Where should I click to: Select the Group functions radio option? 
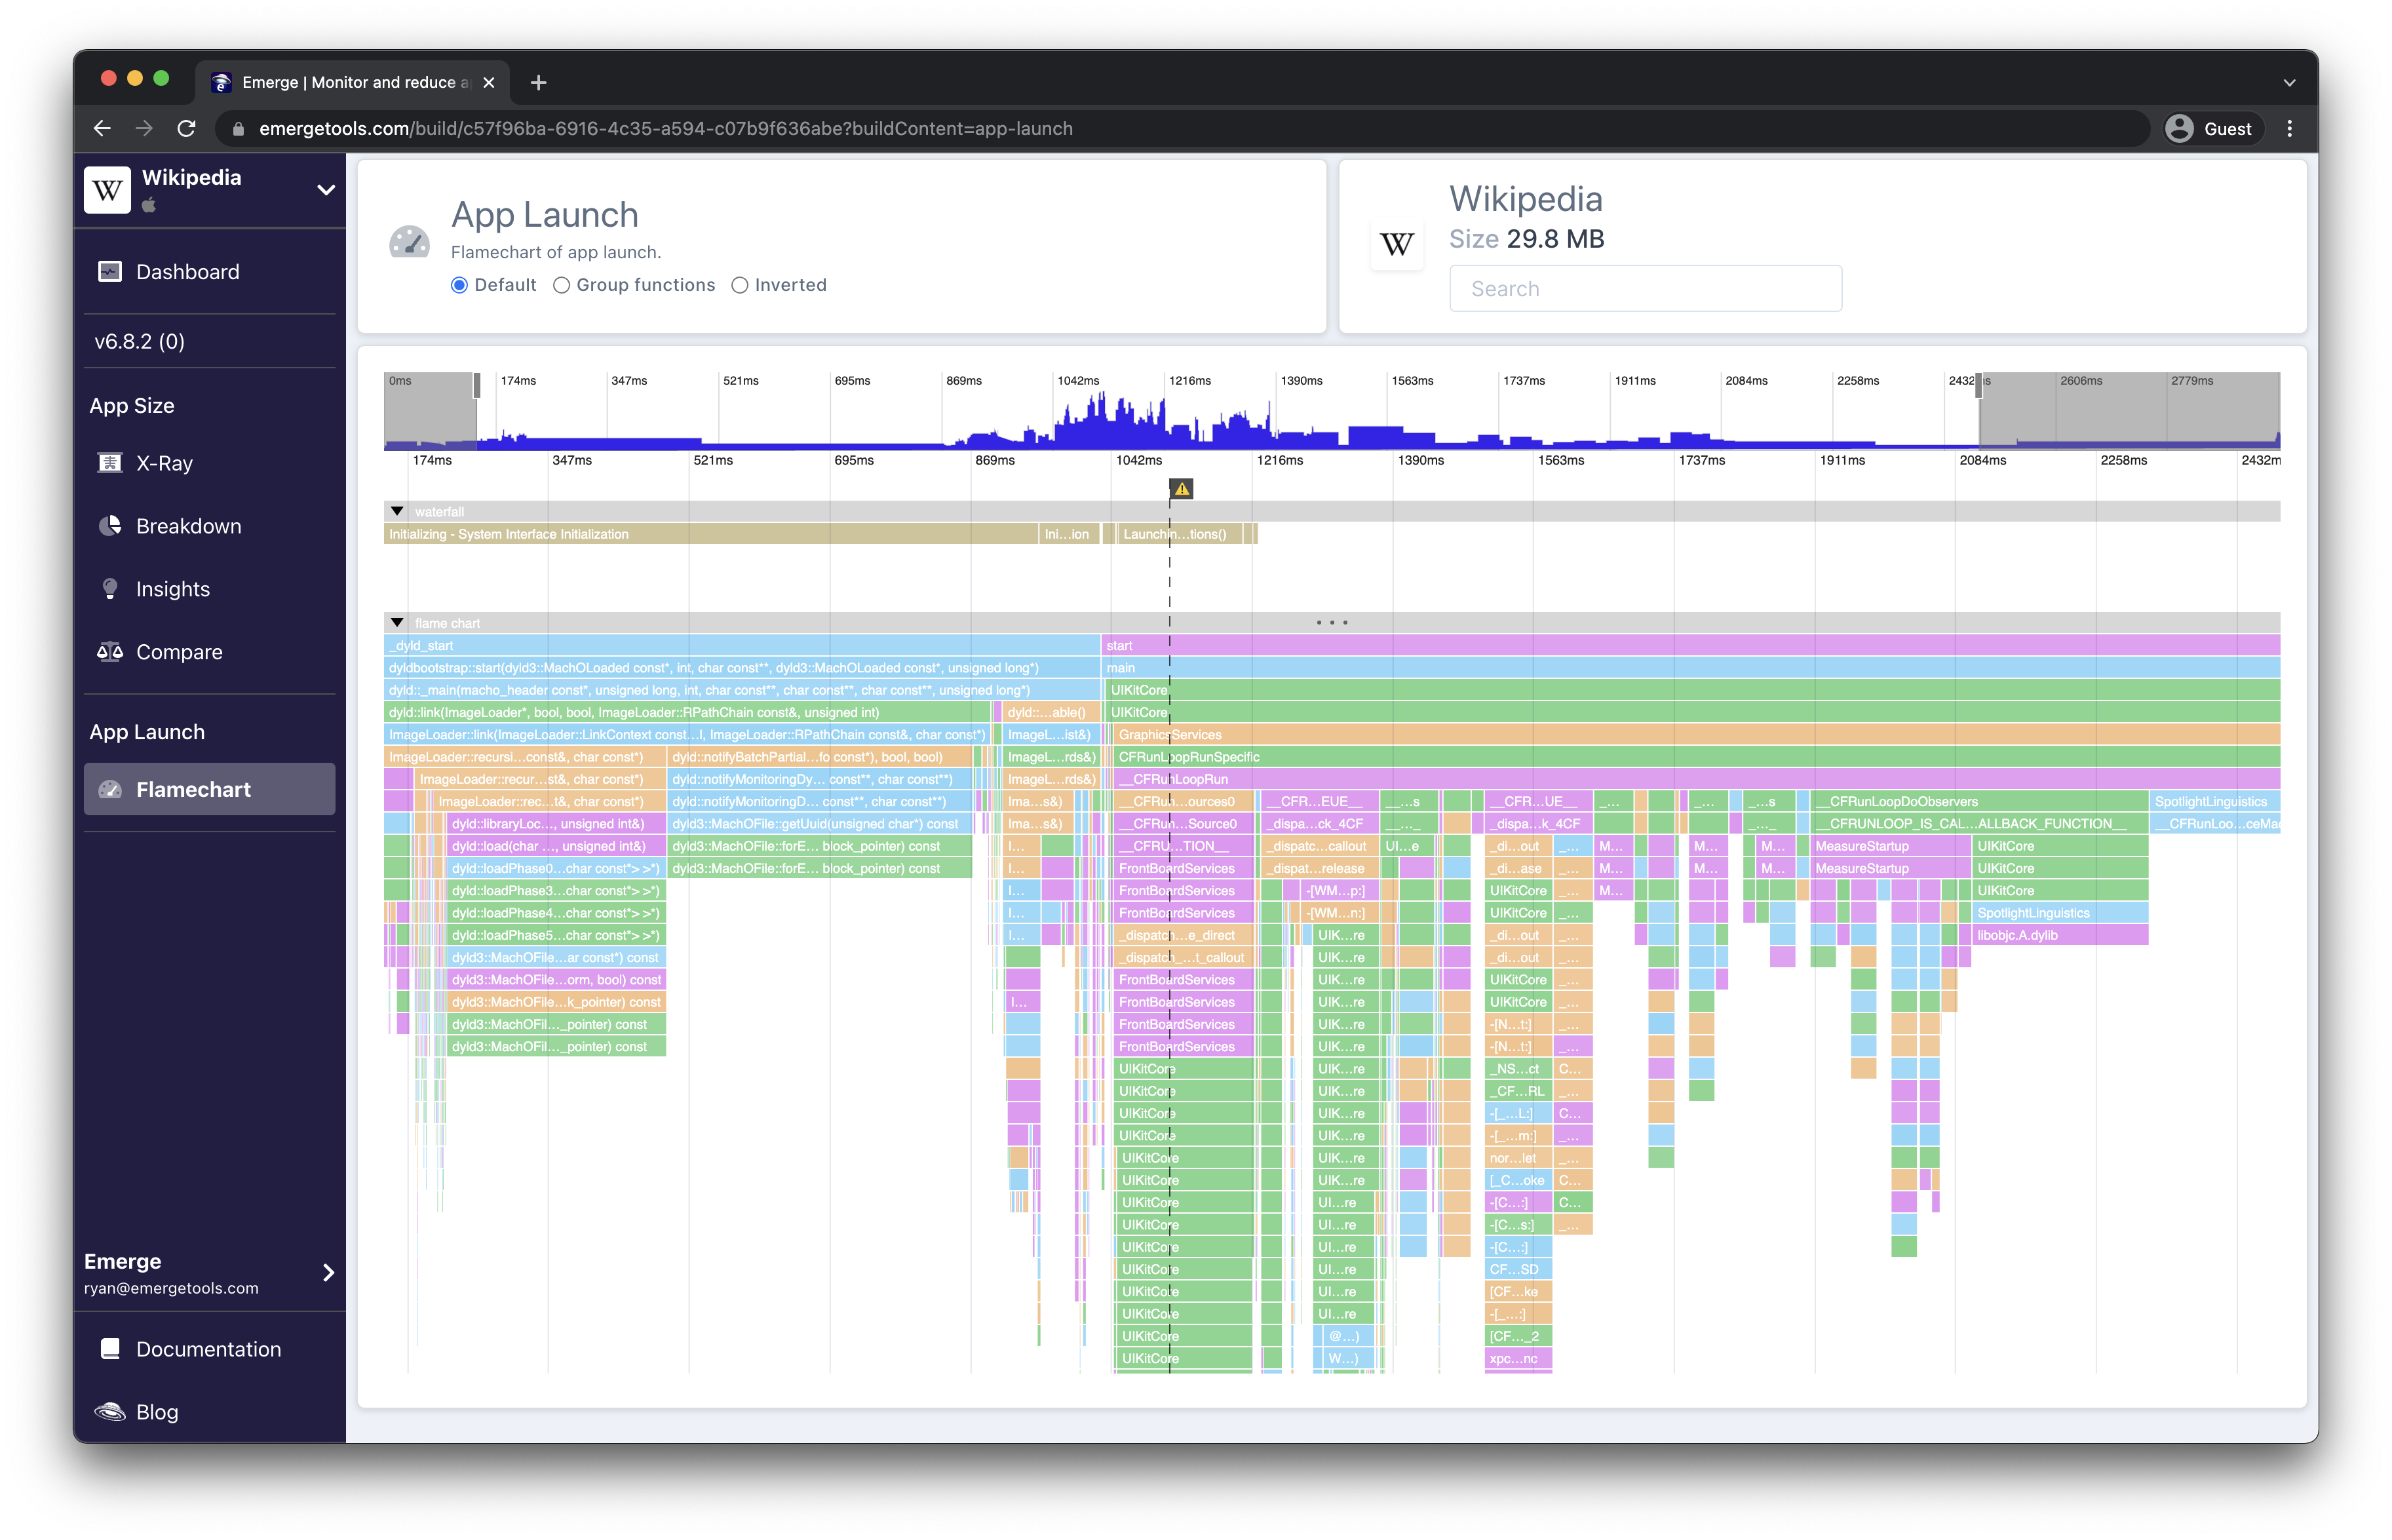point(562,285)
